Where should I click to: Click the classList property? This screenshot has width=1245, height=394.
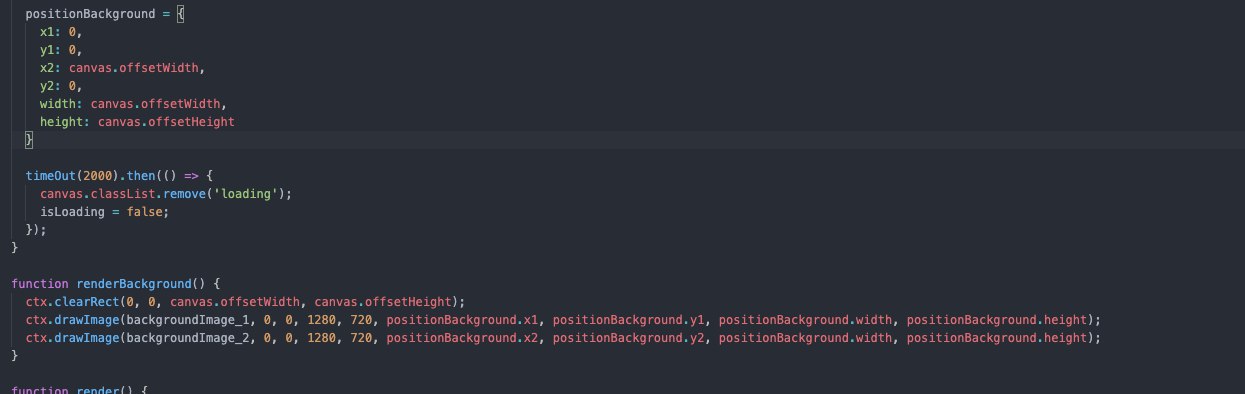coord(123,194)
